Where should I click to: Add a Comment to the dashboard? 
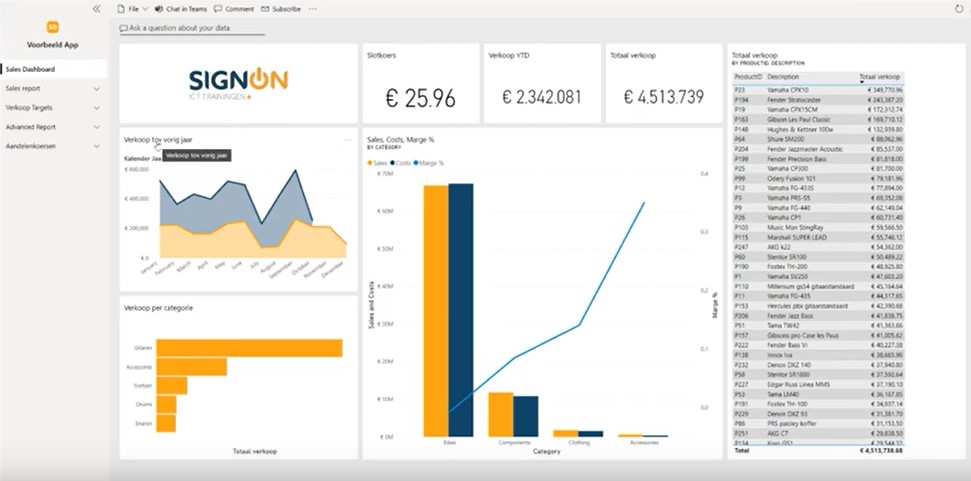234,8
